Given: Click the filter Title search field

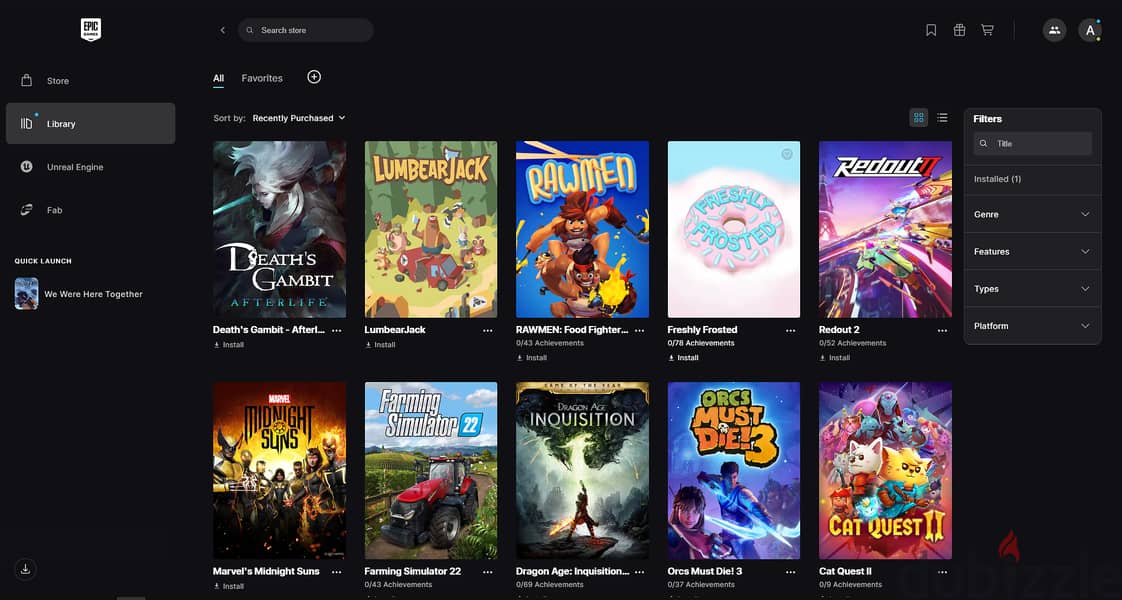Looking at the screenshot, I should pos(1033,144).
